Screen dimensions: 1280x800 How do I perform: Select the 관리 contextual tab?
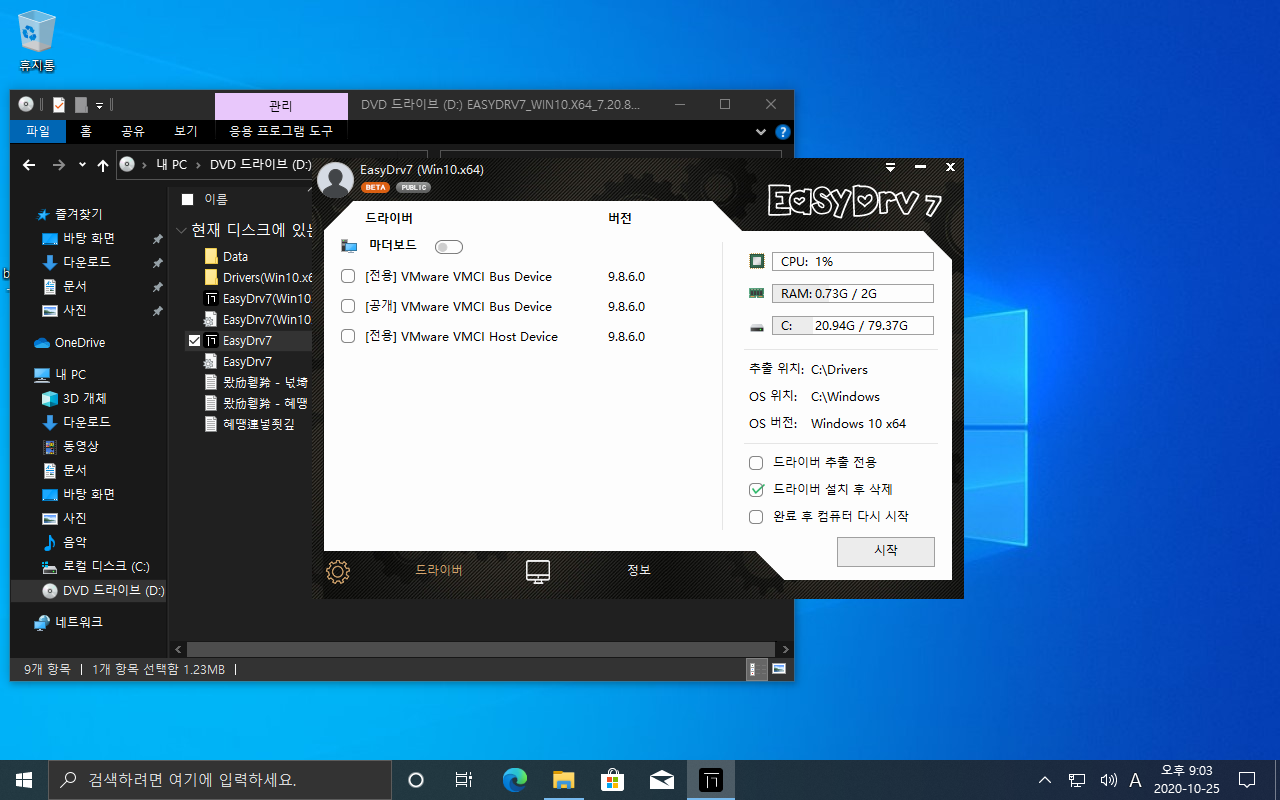pyautogui.click(x=281, y=105)
